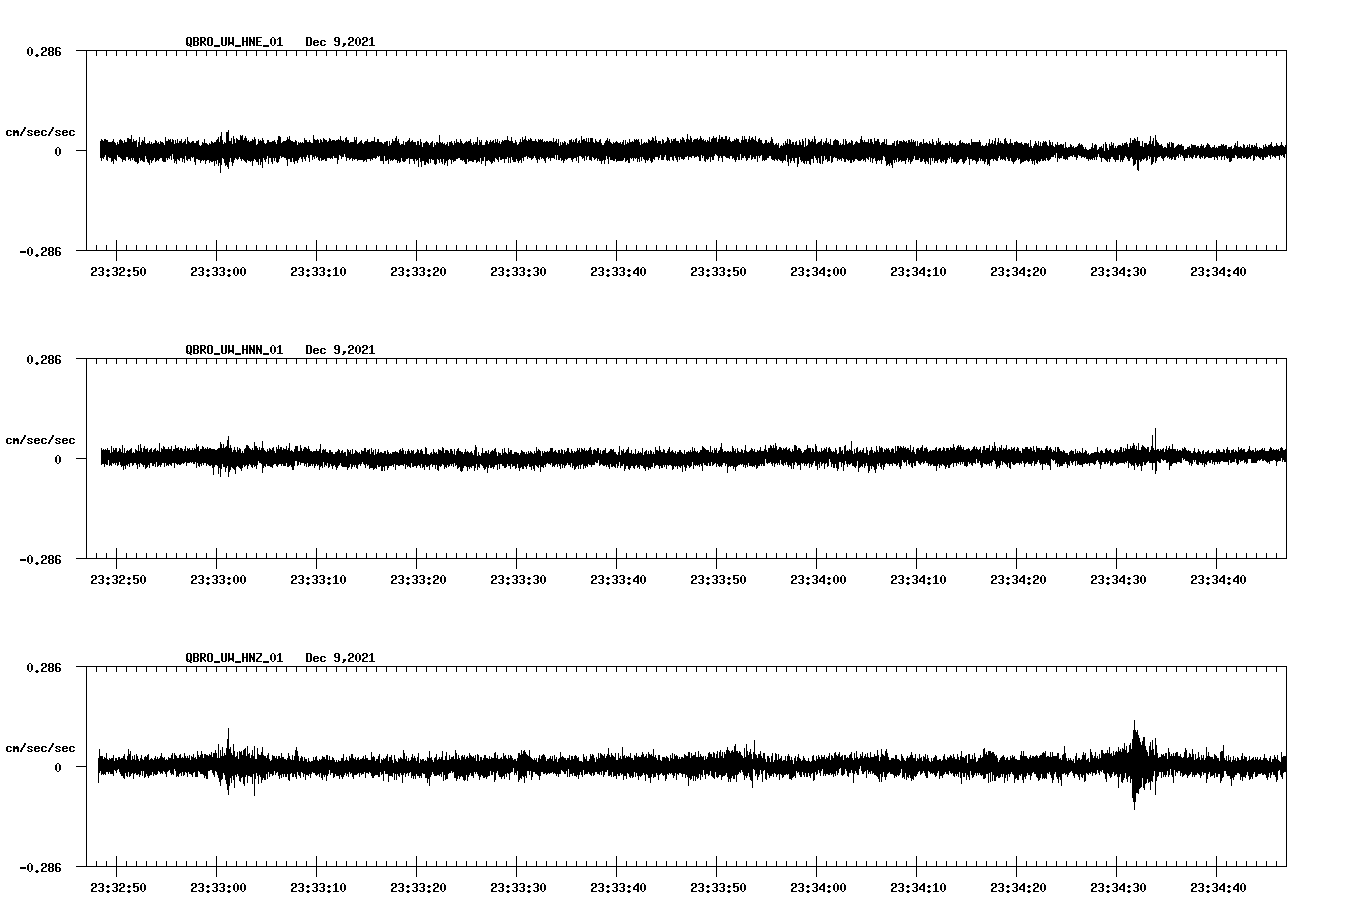The image size is (1358, 924).
Task: Click the QBRO_UW_HNE_01 plot title
Action: tap(234, 42)
